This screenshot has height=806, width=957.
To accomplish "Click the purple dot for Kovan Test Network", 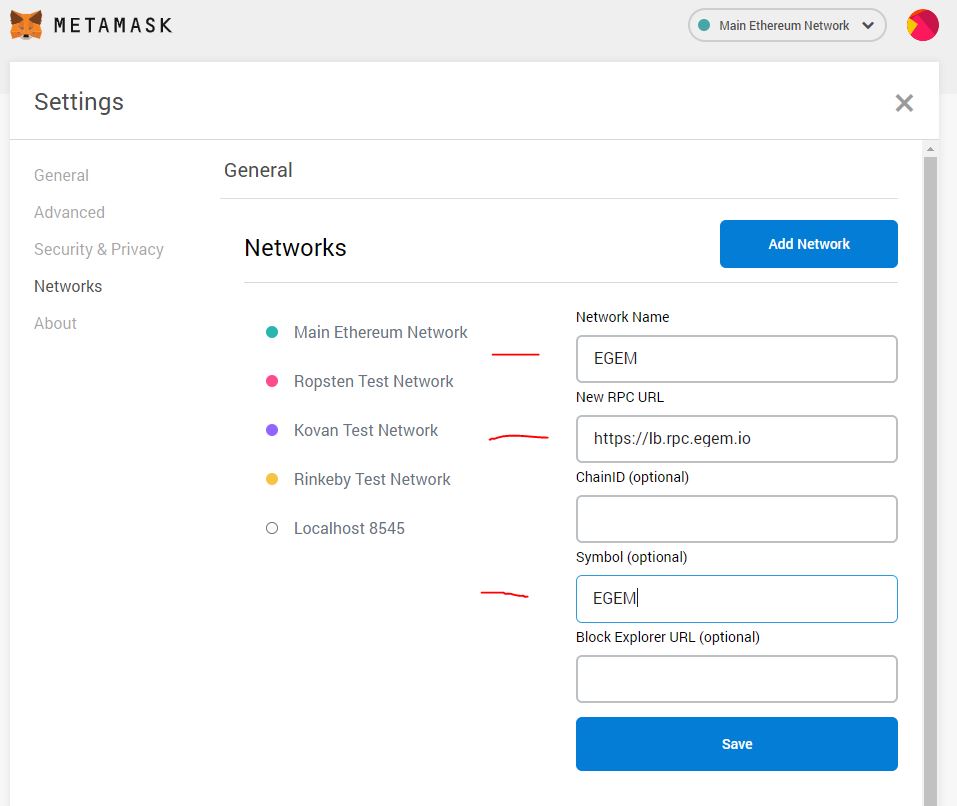I will [x=272, y=430].
